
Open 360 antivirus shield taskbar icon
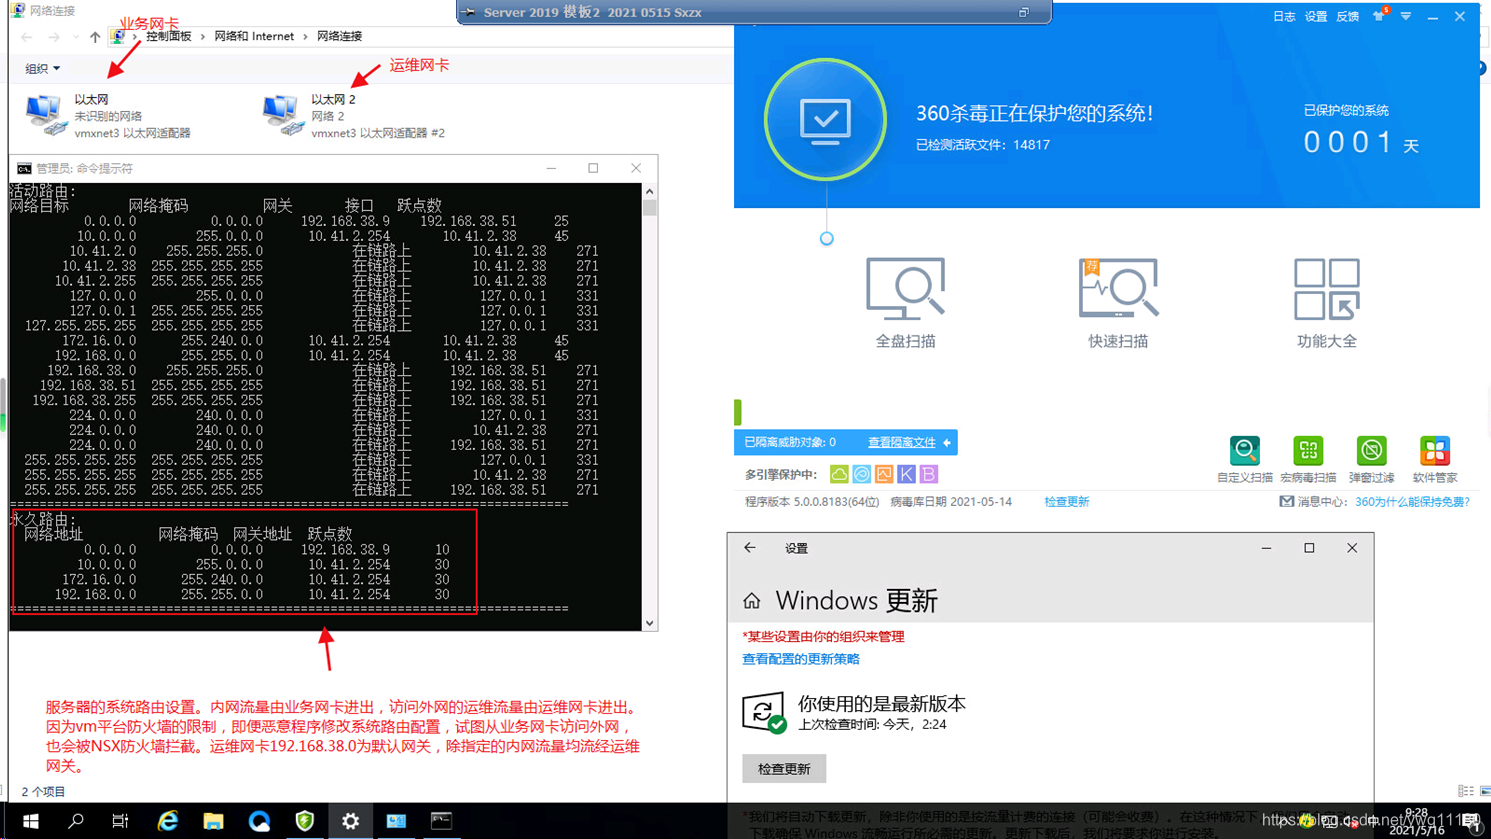coord(305,821)
